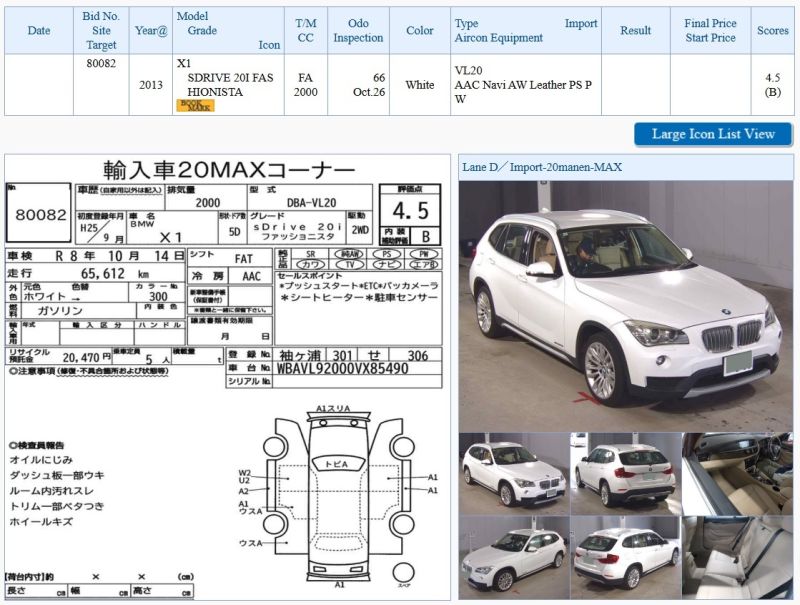
Task: Click the inspection date Oct.26
Action: point(369,92)
